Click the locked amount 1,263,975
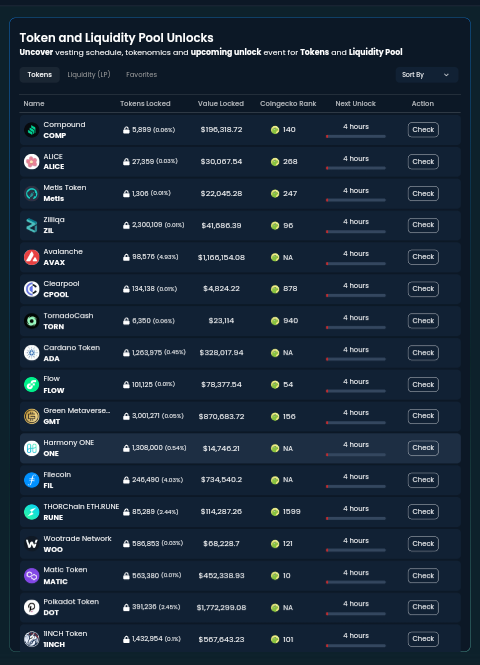Screen dimensions: 480x665 (147, 352)
